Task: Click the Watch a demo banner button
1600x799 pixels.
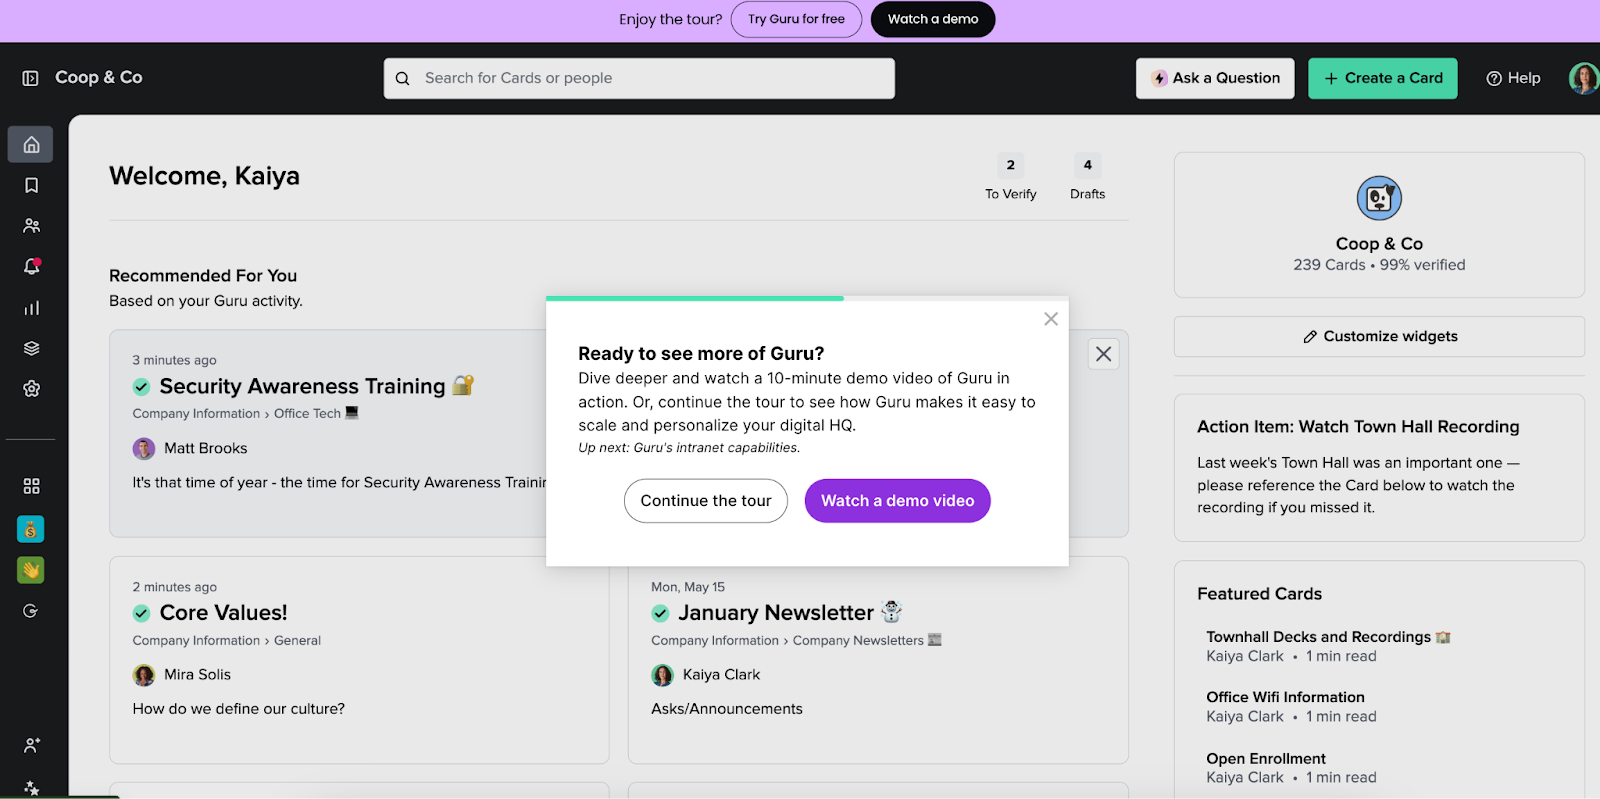Action: pos(933,19)
